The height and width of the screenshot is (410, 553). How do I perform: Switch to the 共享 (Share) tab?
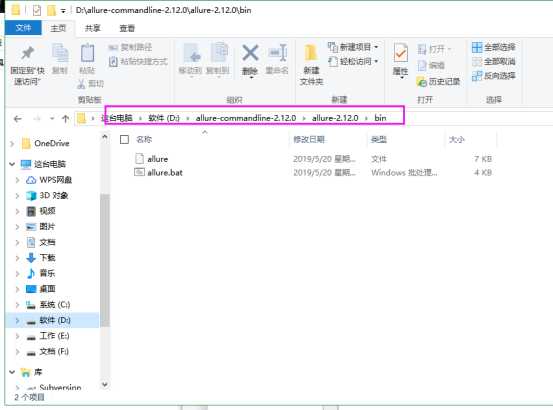93,28
